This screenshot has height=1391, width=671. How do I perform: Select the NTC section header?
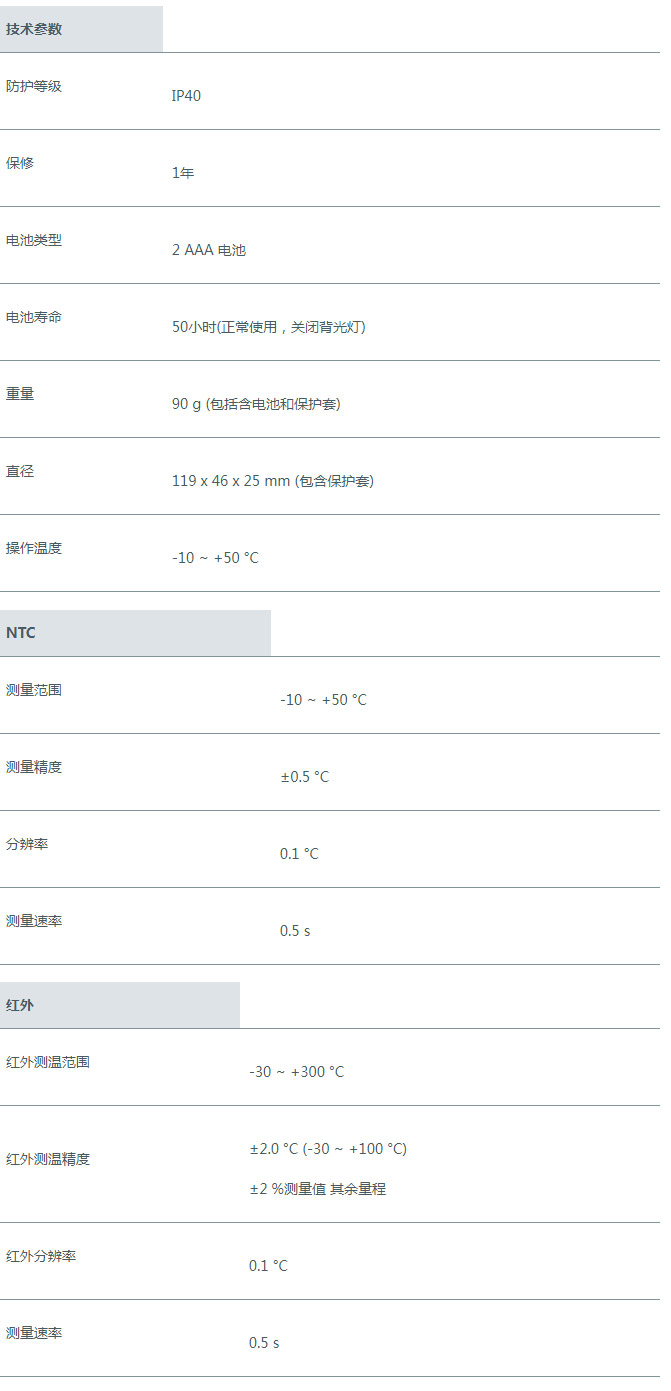coord(135,633)
